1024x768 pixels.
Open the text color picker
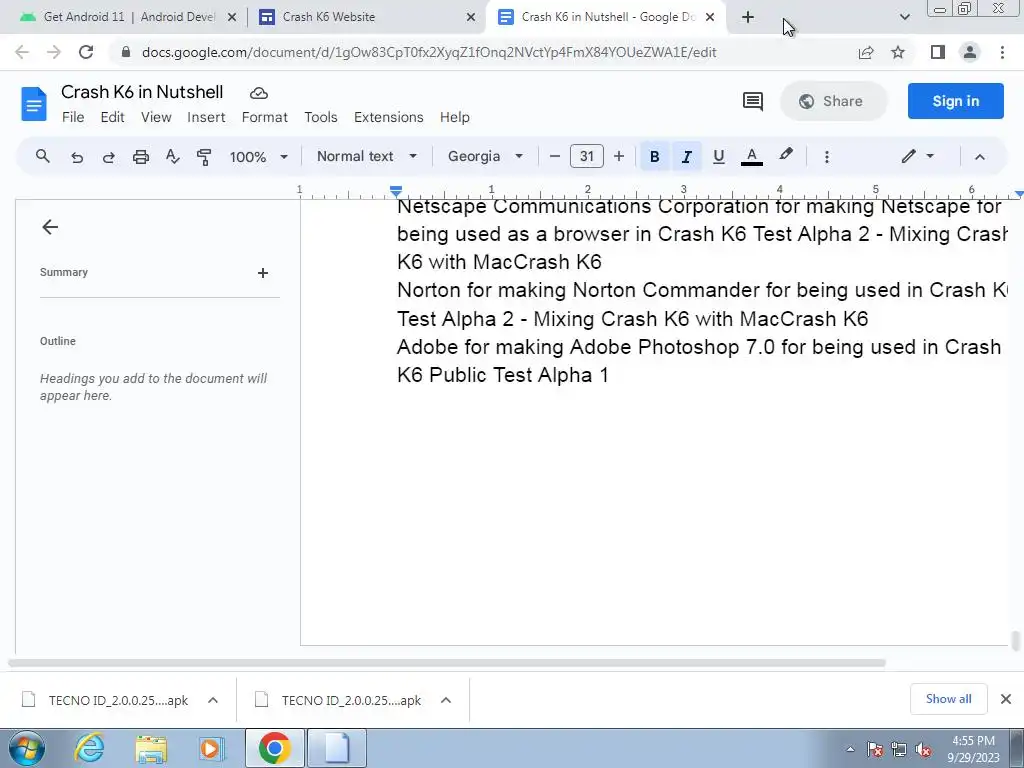[752, 156]
